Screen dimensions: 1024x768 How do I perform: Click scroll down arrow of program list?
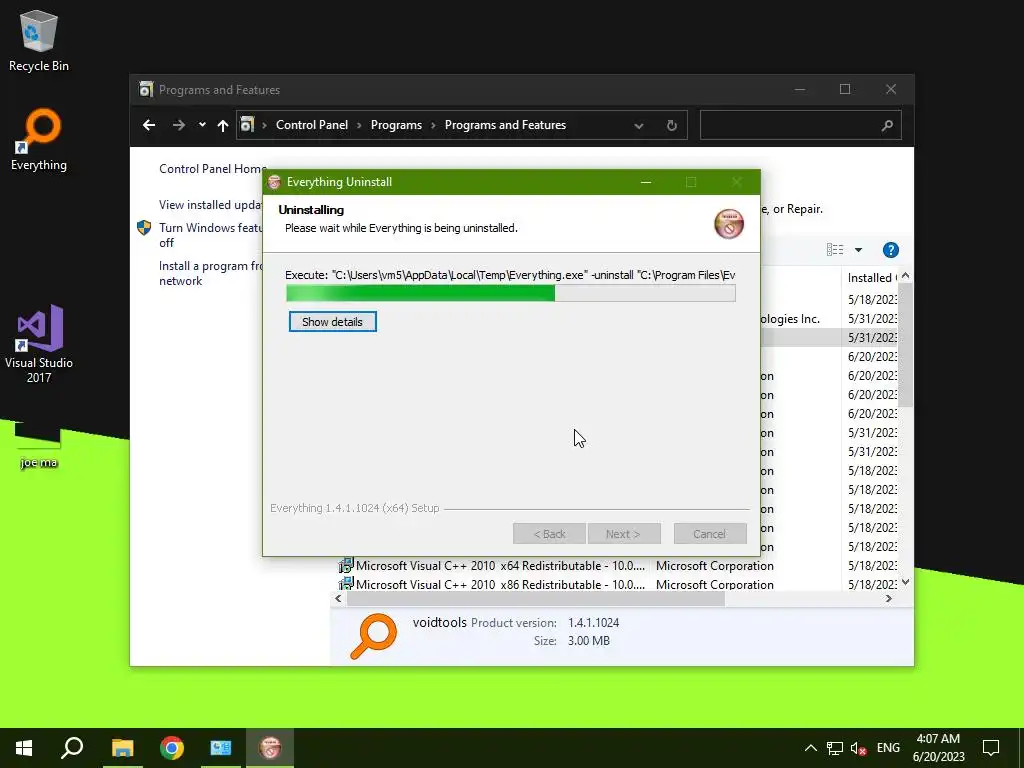[905, 582]
